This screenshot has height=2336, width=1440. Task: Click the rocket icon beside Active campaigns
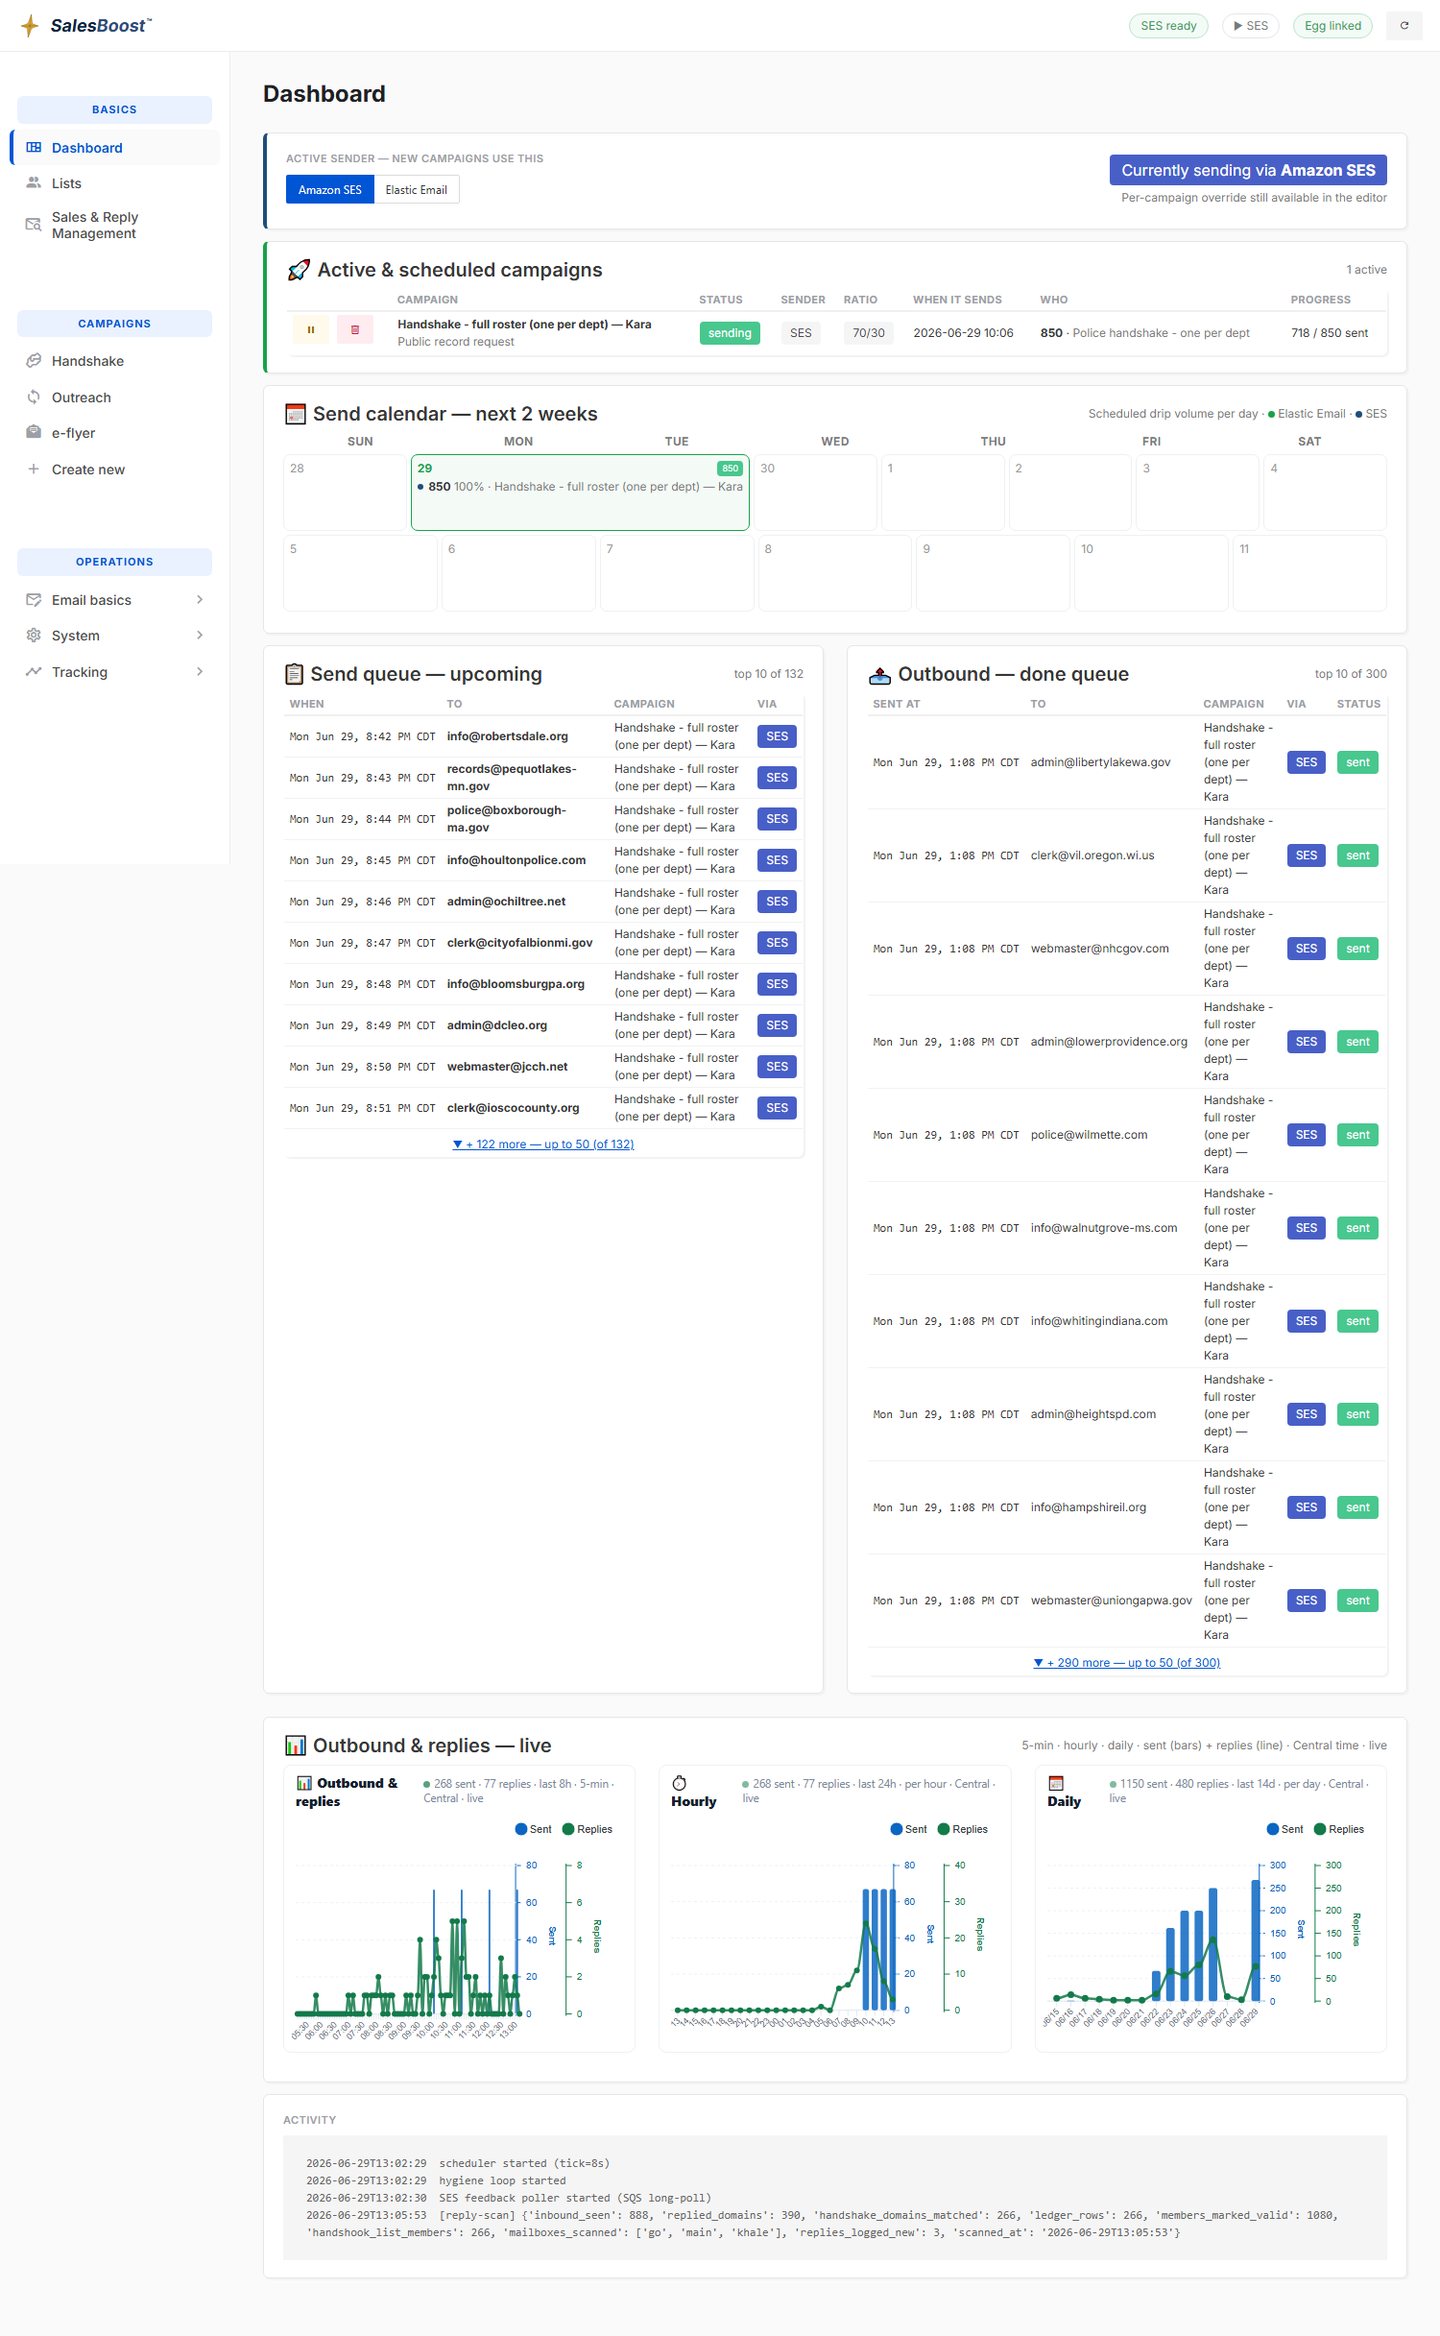pos(298,270)
